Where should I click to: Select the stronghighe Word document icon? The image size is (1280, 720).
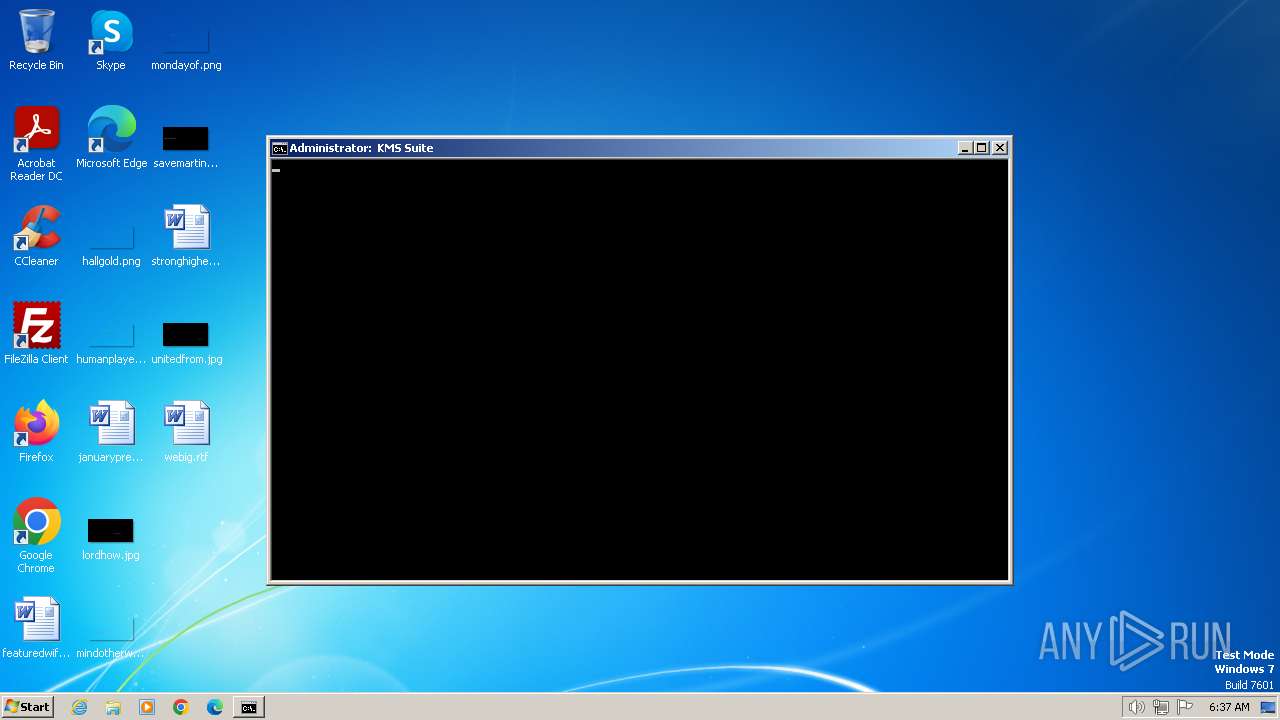[x=186, y=236]
